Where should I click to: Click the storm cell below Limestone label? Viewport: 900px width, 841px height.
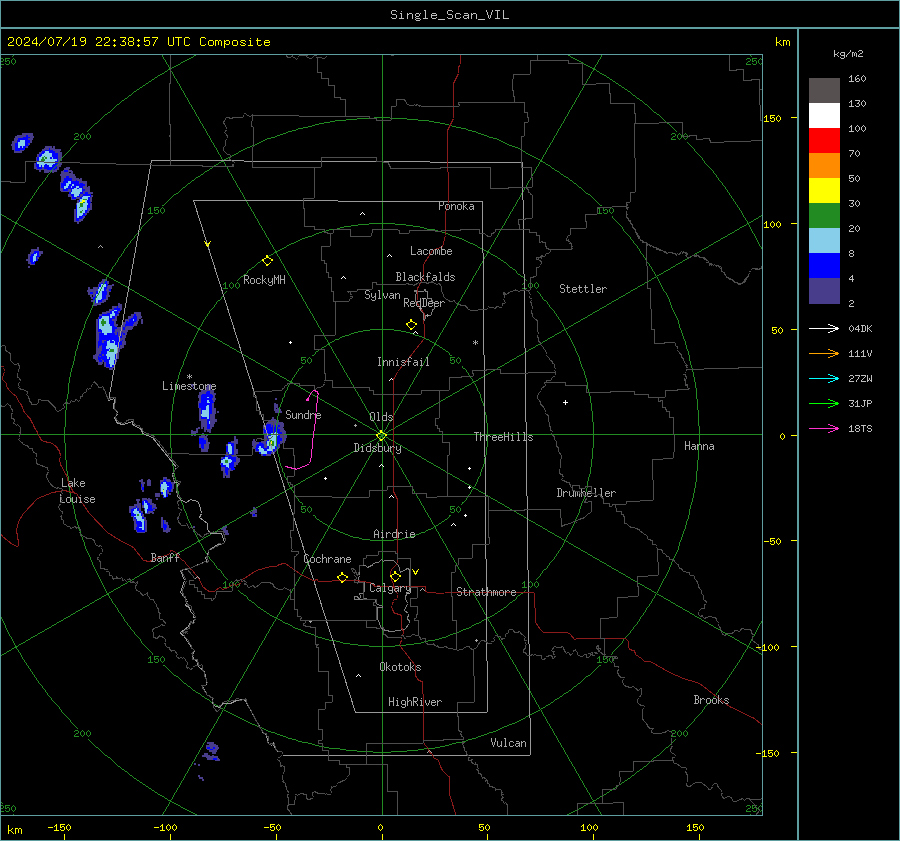pyautogui.click(x=206, y=410)
